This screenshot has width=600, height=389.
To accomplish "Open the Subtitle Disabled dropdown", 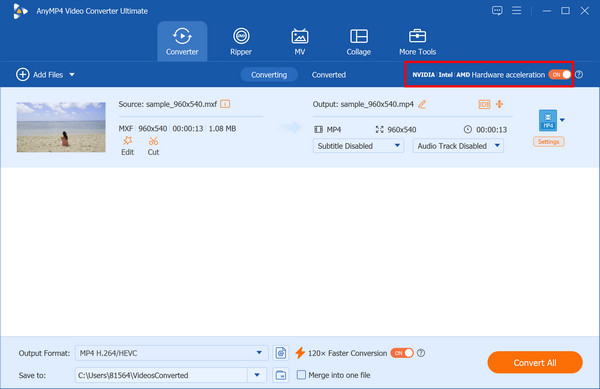I will [358, 146].
